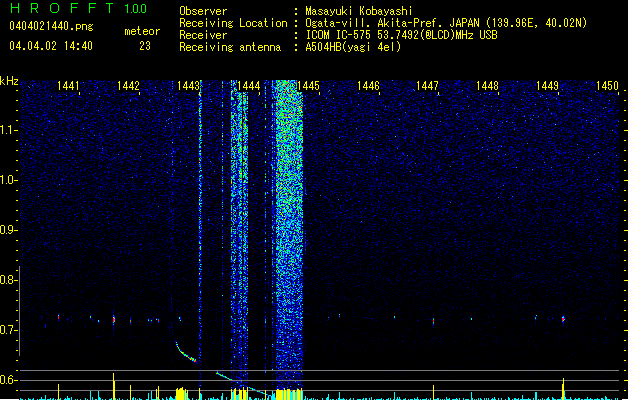Click the Receiver label
The height and width of the screenshot is (400, 629).
coord(203,35)
